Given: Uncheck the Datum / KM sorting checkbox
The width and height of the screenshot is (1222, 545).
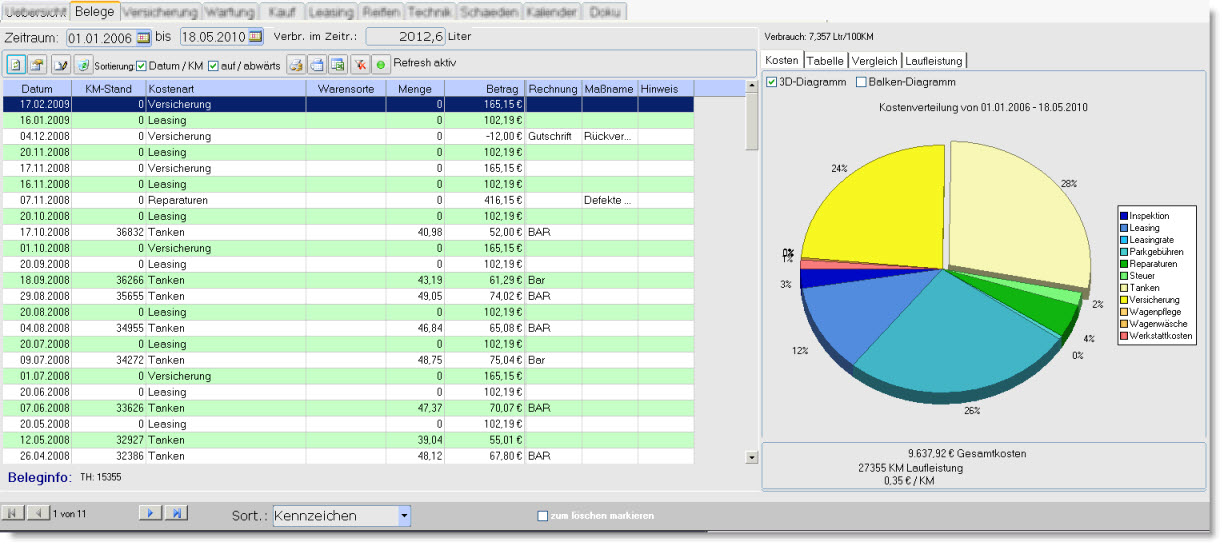Looking at the screenshot, I should (x=141, y=66).
